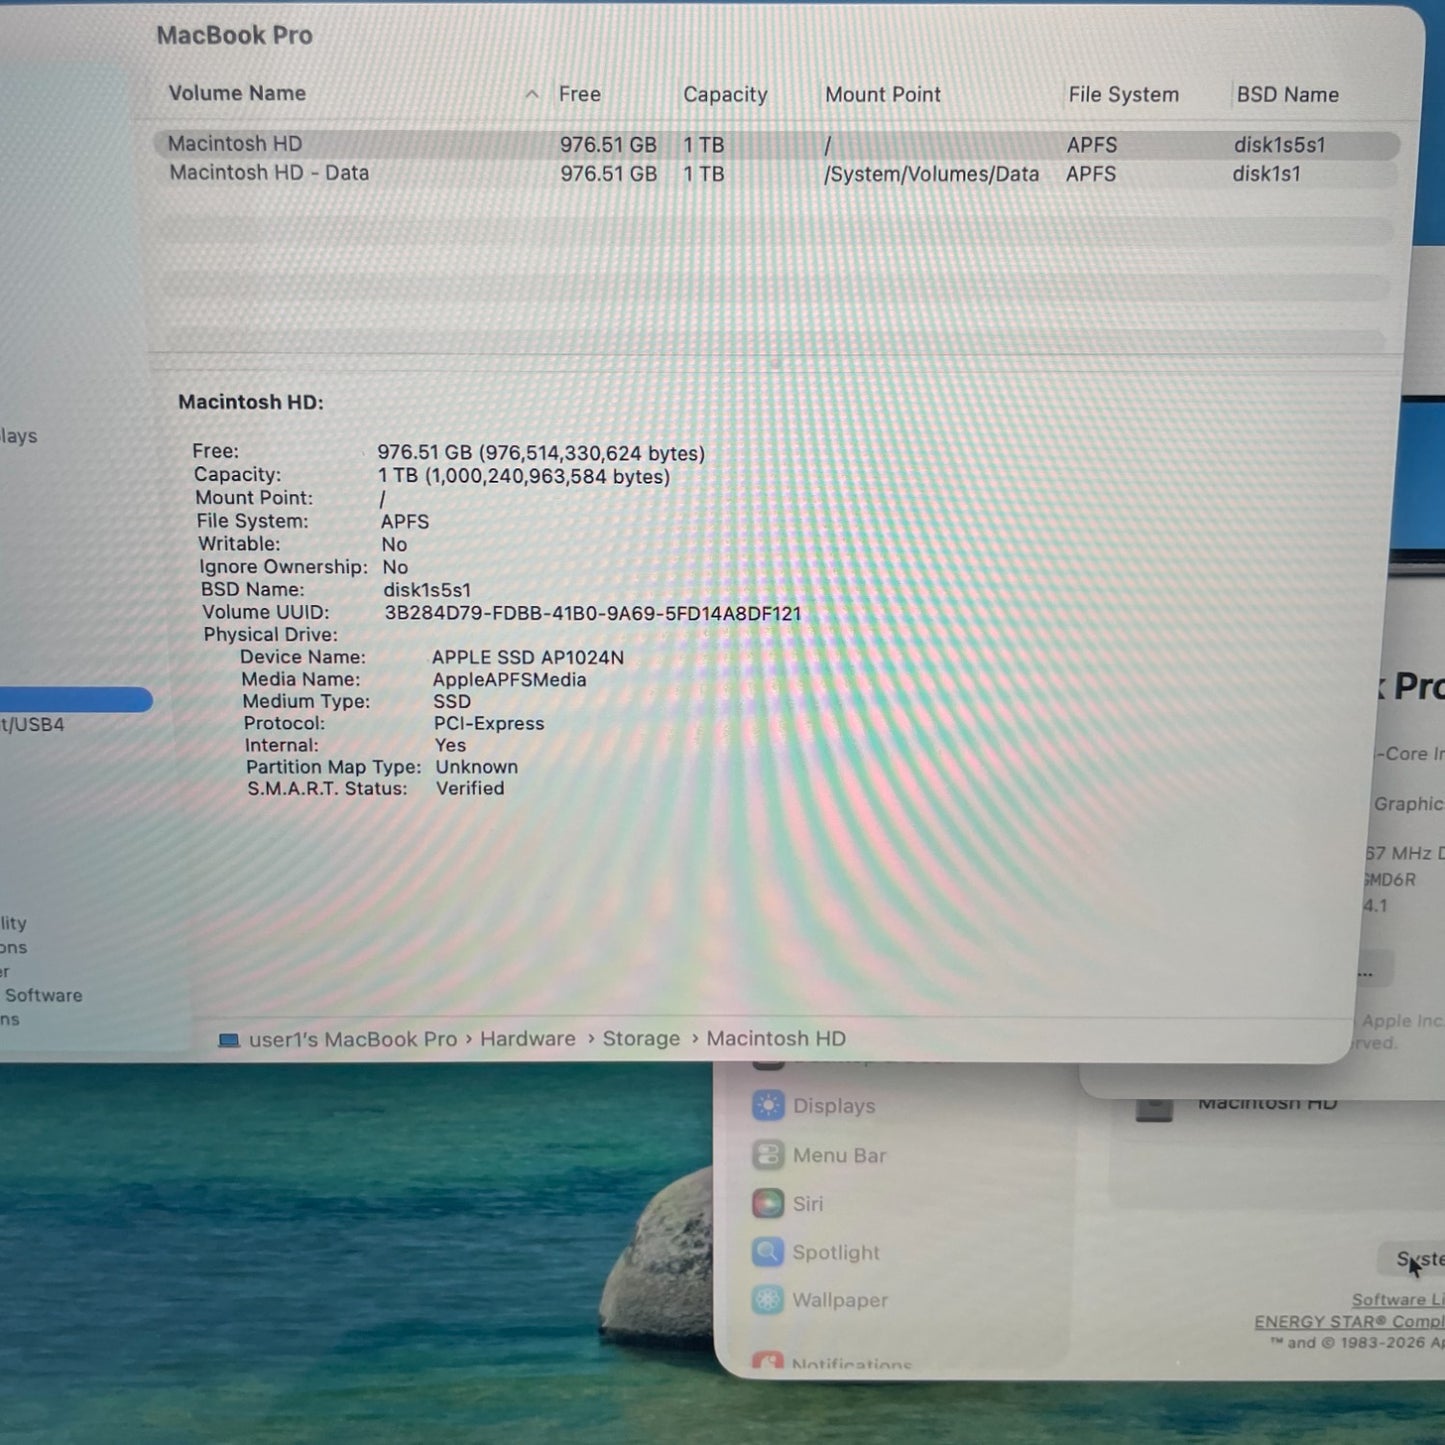Open Menu Bar settings via its icon
This screenshot has width=1445, height=1445.
click(x=768, y=1155)
